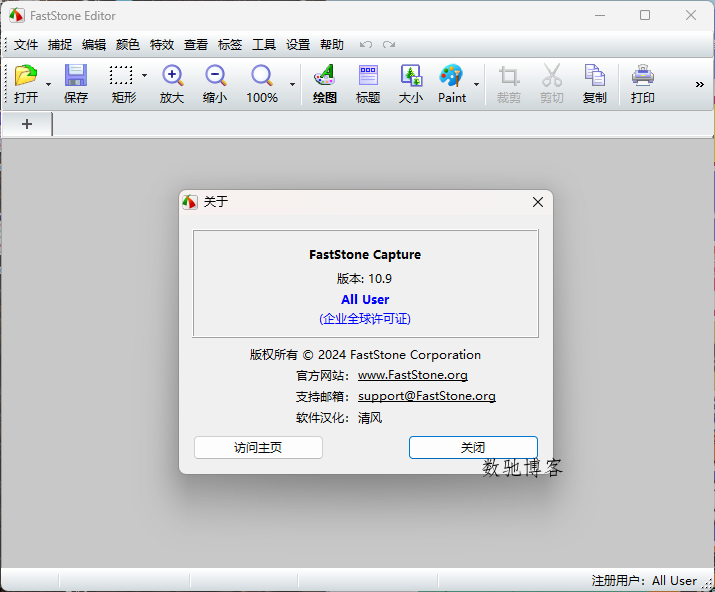Viewport: 715px width, 592px height.
Task: Open the 捕捉 menu
Action: click(x=60, y=45)
